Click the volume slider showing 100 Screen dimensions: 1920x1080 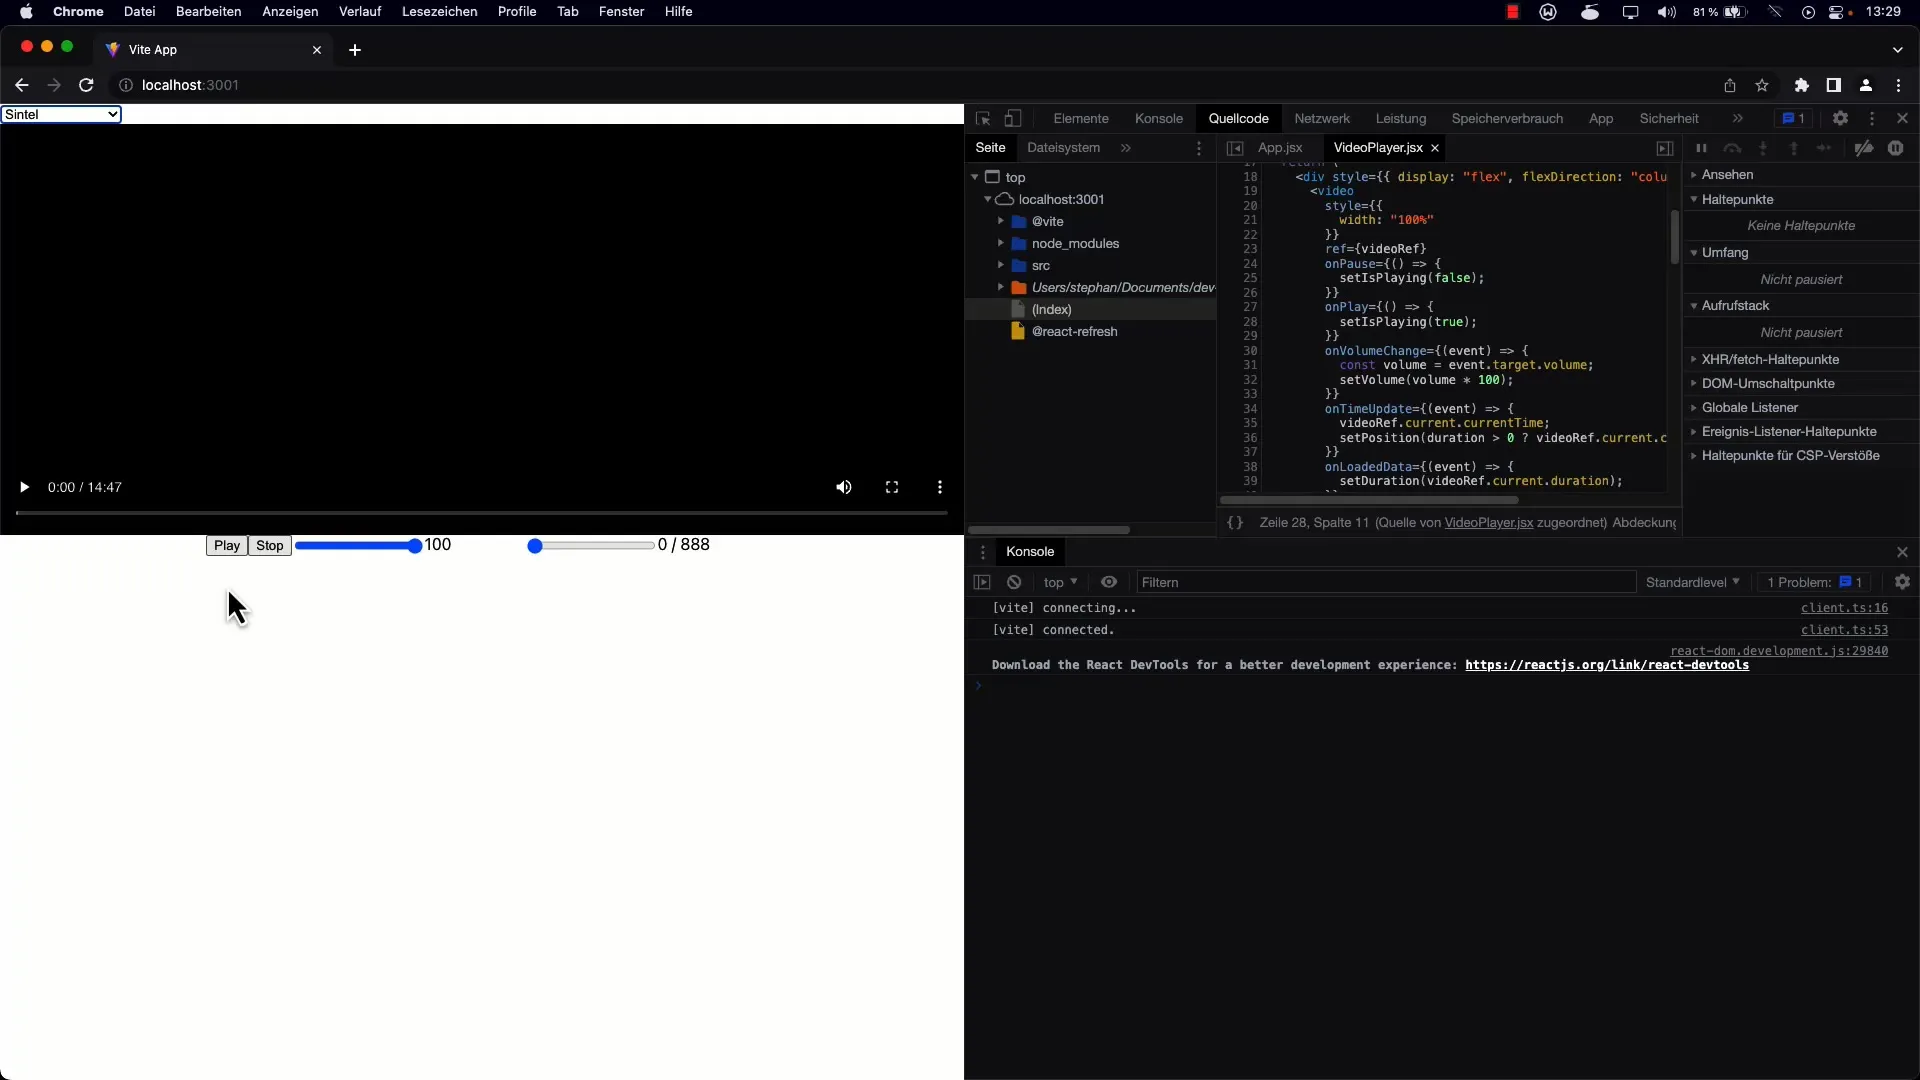point(358,546)
